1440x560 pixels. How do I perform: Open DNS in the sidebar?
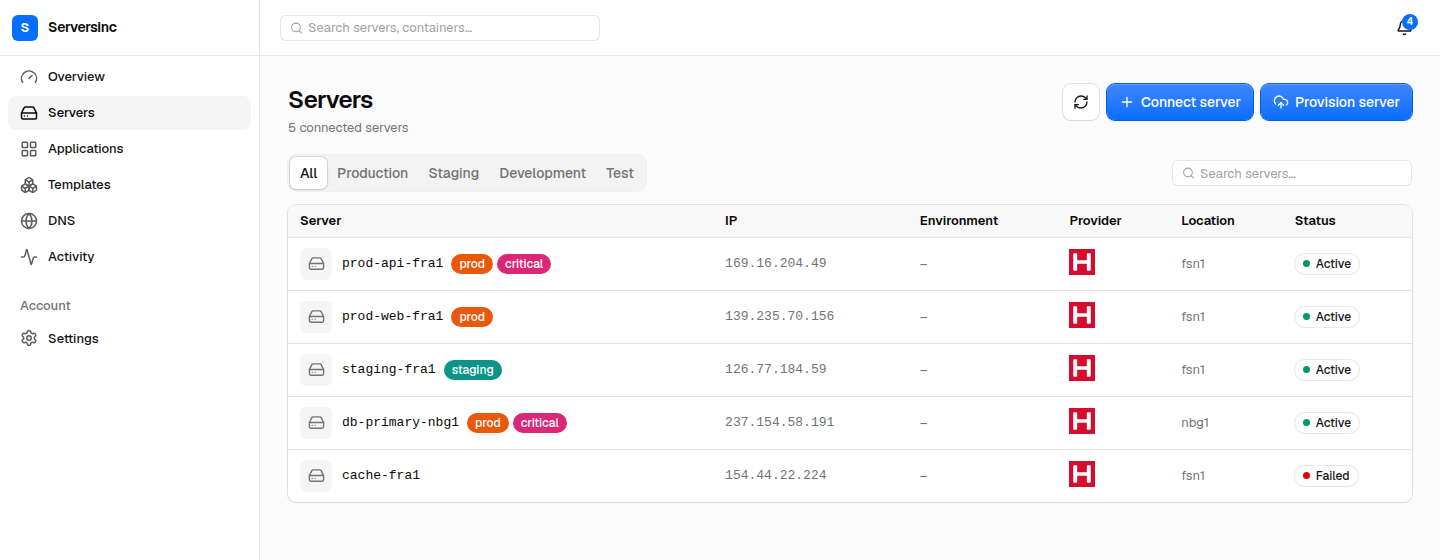pyautogui.click(x=129, y=221)
